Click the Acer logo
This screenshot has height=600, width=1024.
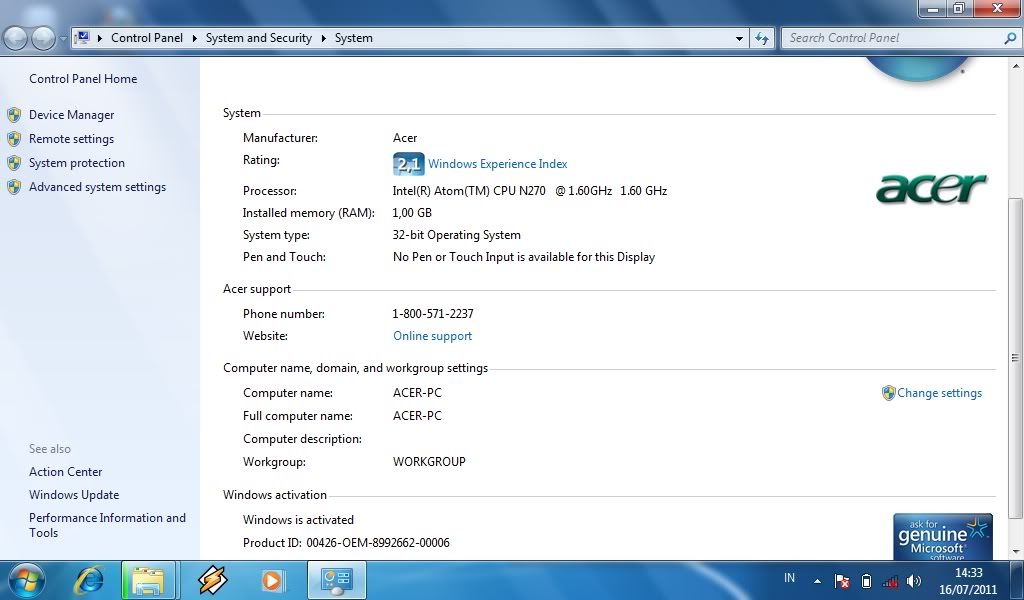pos(931,188)
